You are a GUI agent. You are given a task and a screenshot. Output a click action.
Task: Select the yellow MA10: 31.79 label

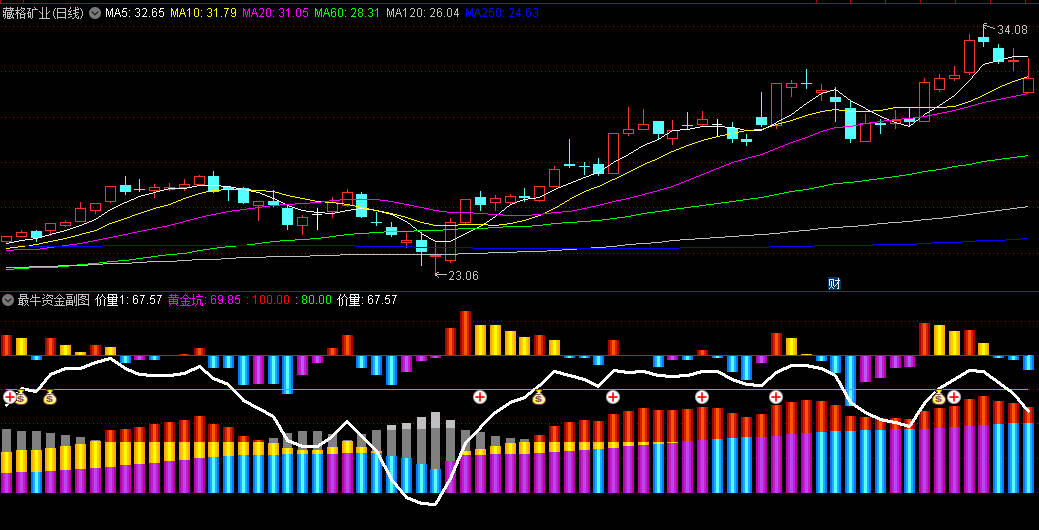(x=203, y=13)
